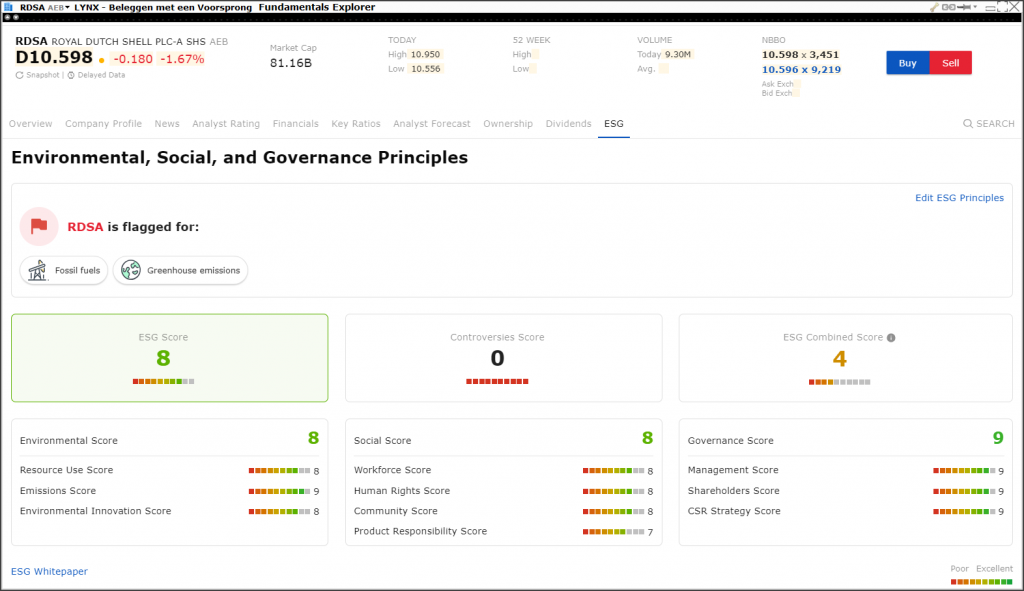Open the Financials tab
Screen dimensions: 1024x591
pos(295,123)
